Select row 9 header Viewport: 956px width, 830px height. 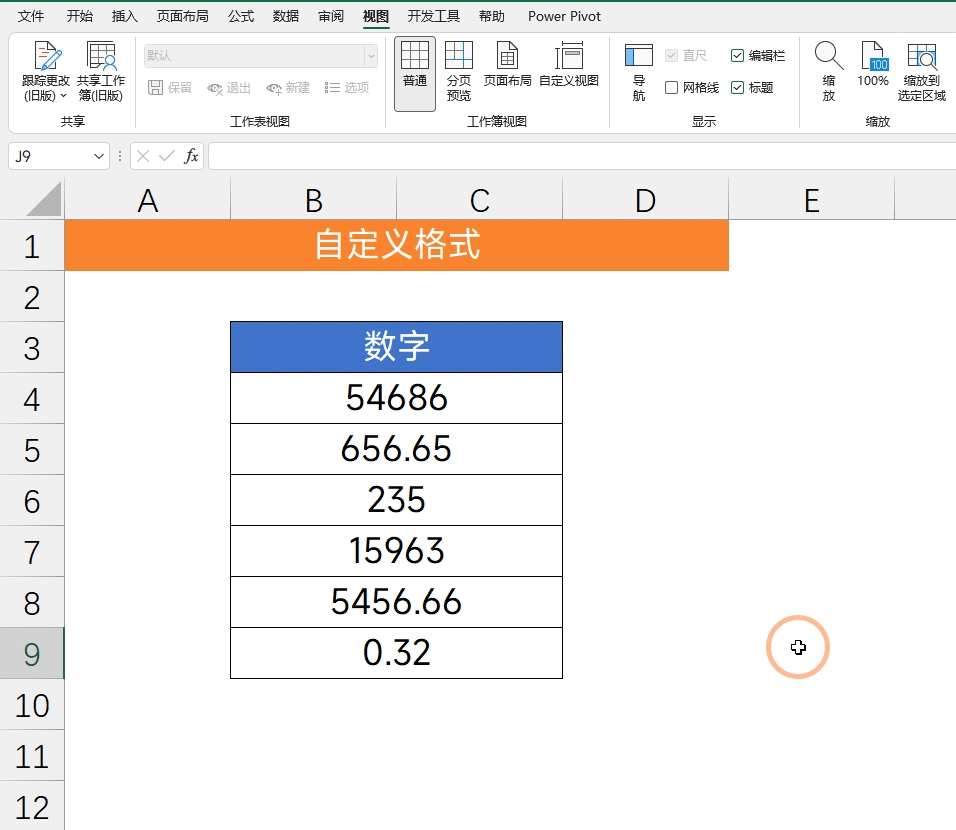[32, 653]
